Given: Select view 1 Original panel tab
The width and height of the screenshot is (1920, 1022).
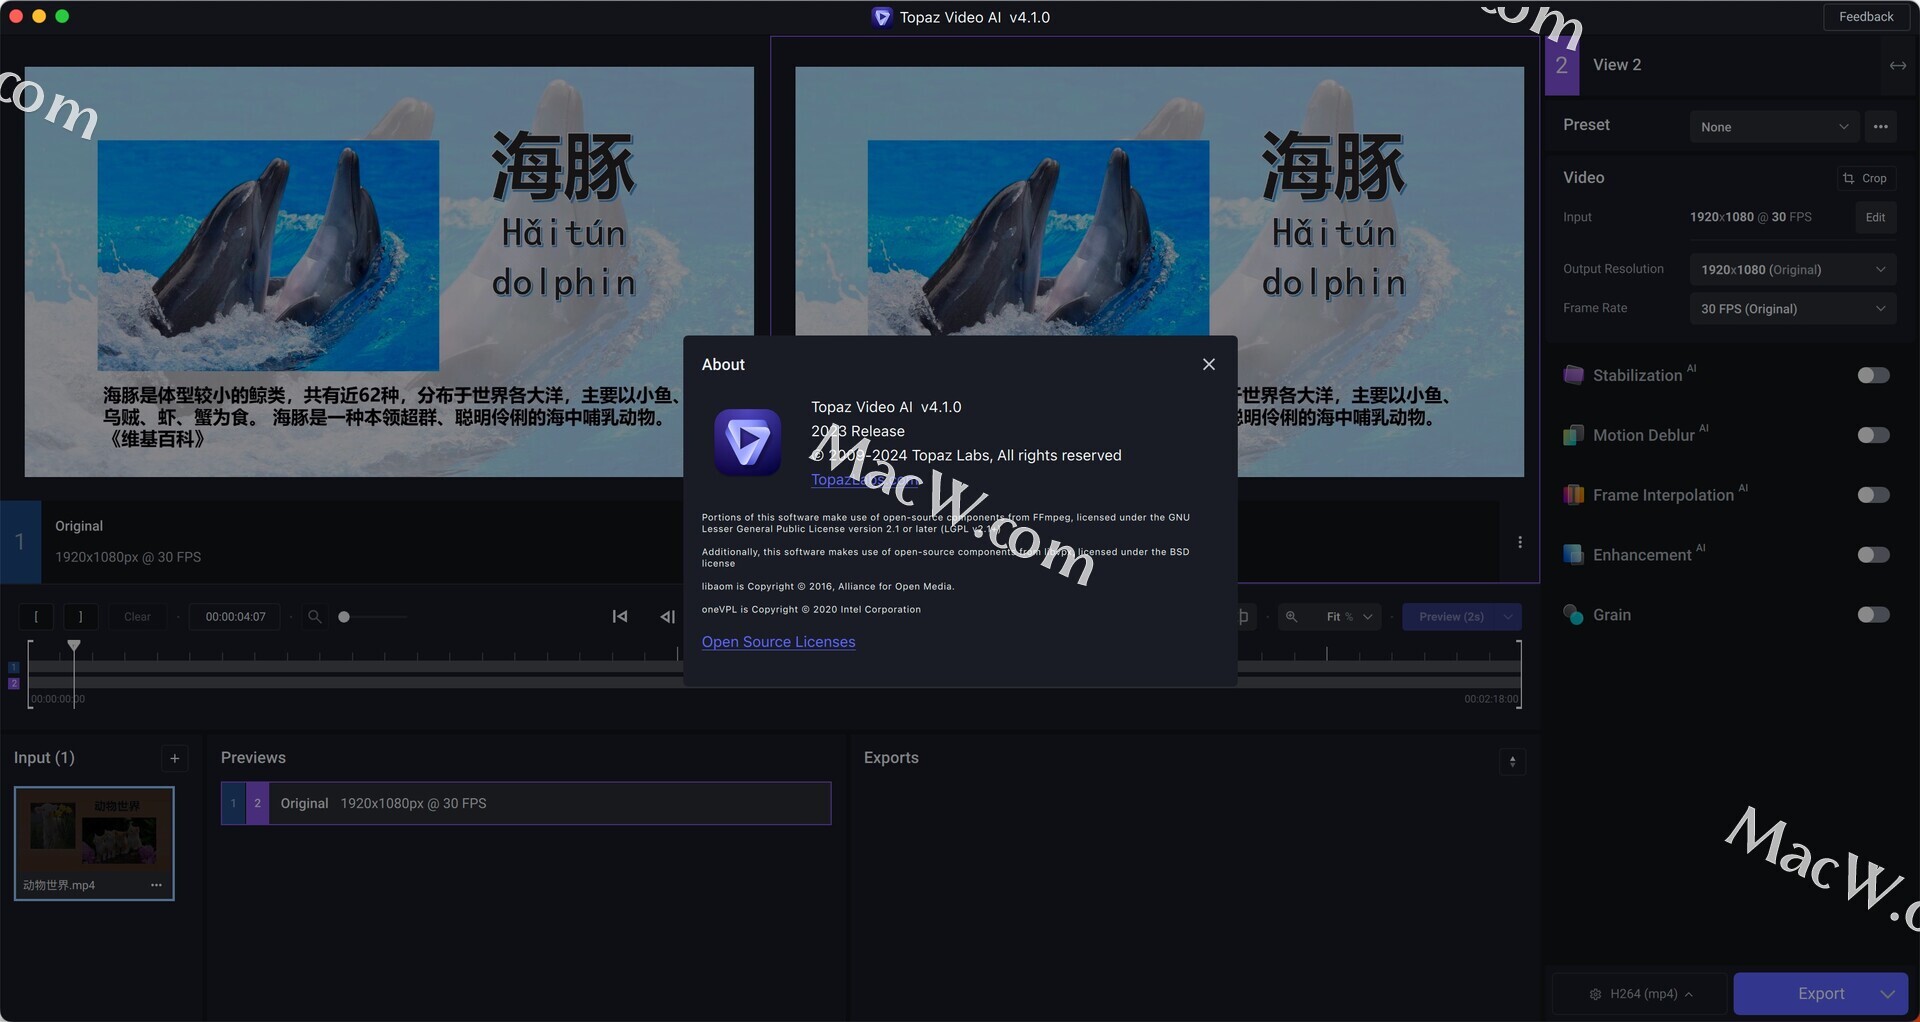Looking at the screenshot, I should pyautogui.click(x=20, y=542).
